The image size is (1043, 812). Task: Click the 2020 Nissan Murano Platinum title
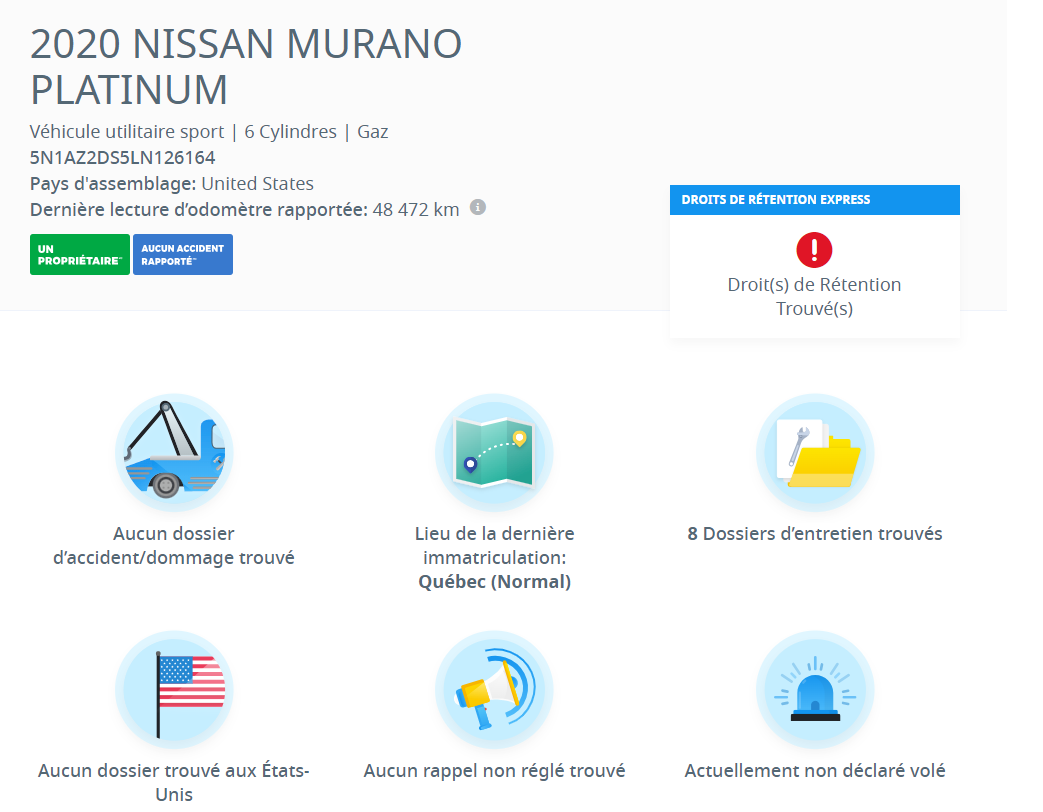click(x=246, y=67)
